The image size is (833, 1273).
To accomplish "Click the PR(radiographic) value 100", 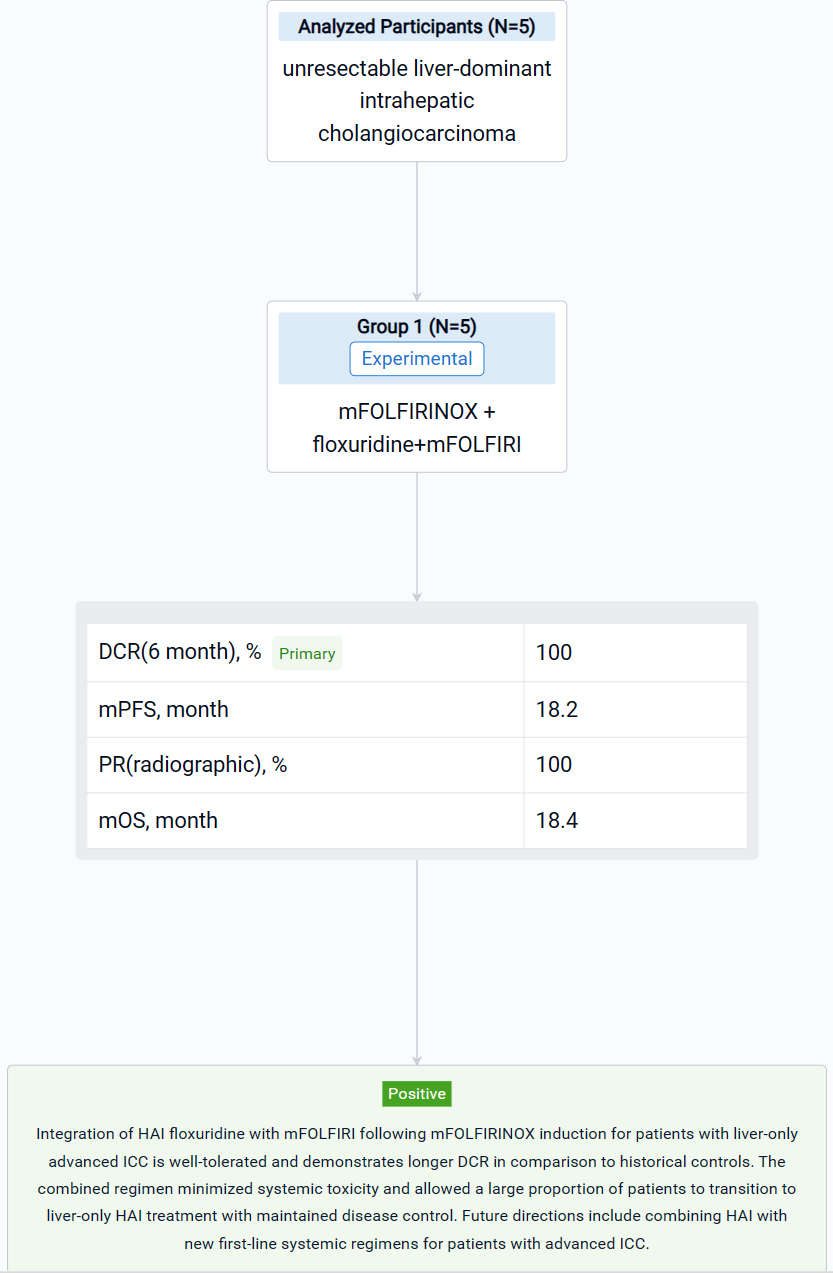I will [554, 765].
